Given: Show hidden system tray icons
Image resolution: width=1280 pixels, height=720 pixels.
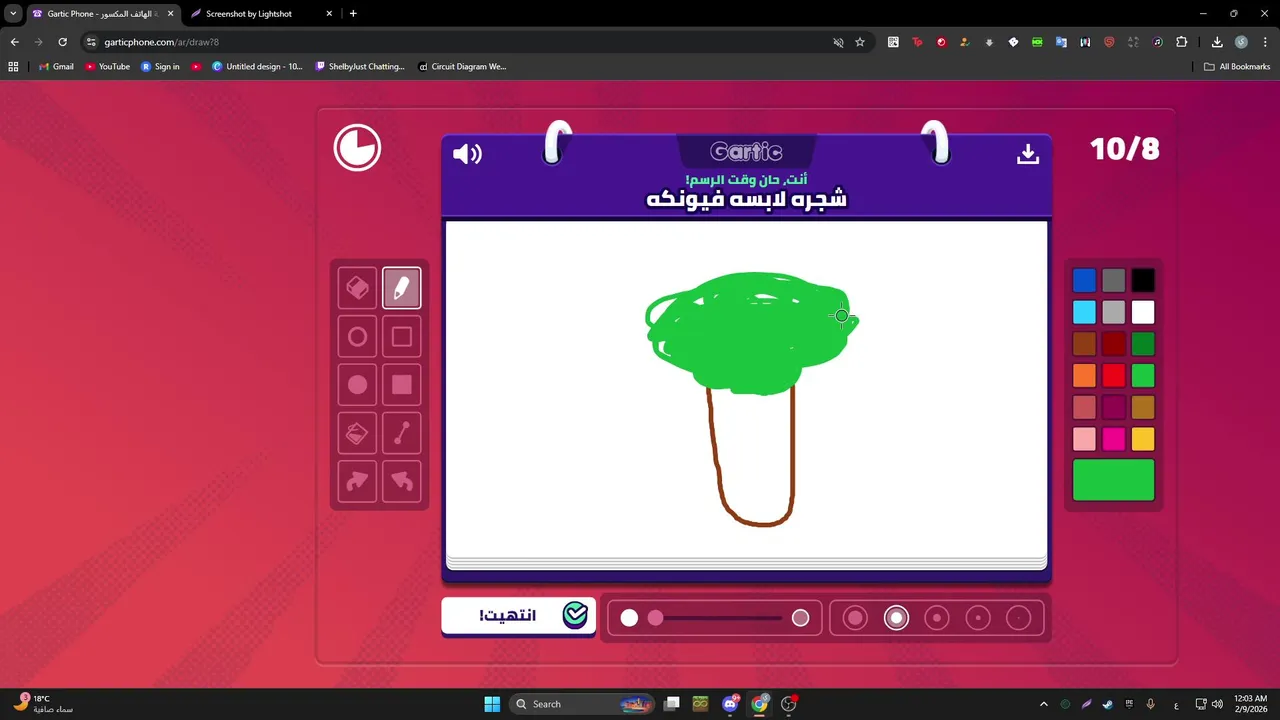Looking at the screenshot, I should point(1044,704).
